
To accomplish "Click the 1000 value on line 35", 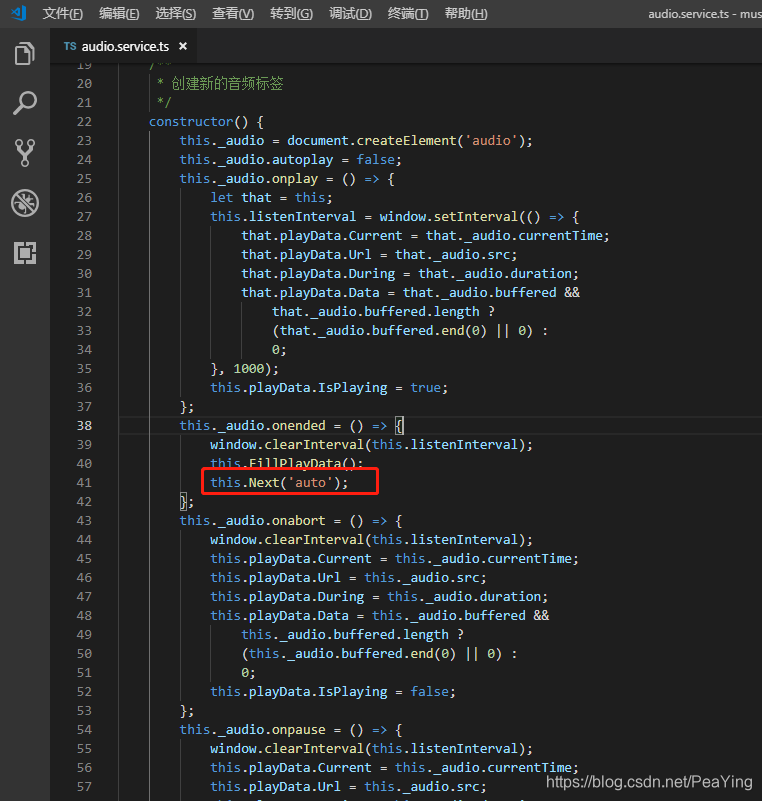I will coord(249,369).
